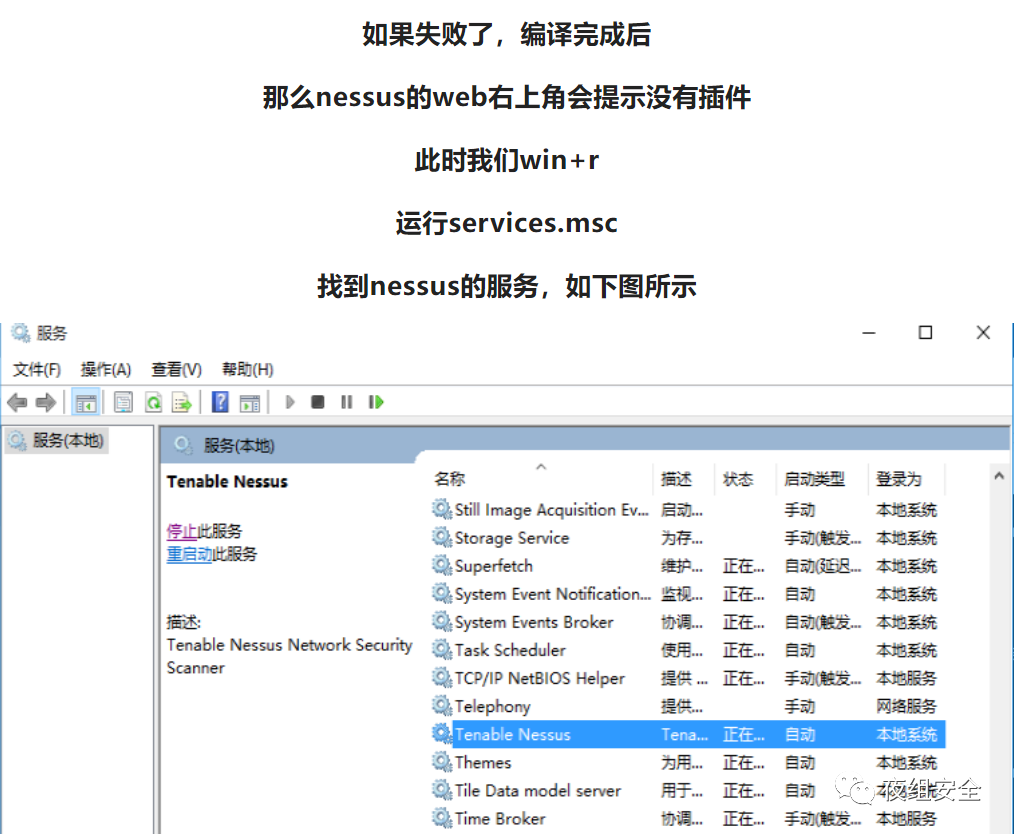Screen dimensions: 1014x834
Task: Minimize the 服务 window
Action: point(869,333)
